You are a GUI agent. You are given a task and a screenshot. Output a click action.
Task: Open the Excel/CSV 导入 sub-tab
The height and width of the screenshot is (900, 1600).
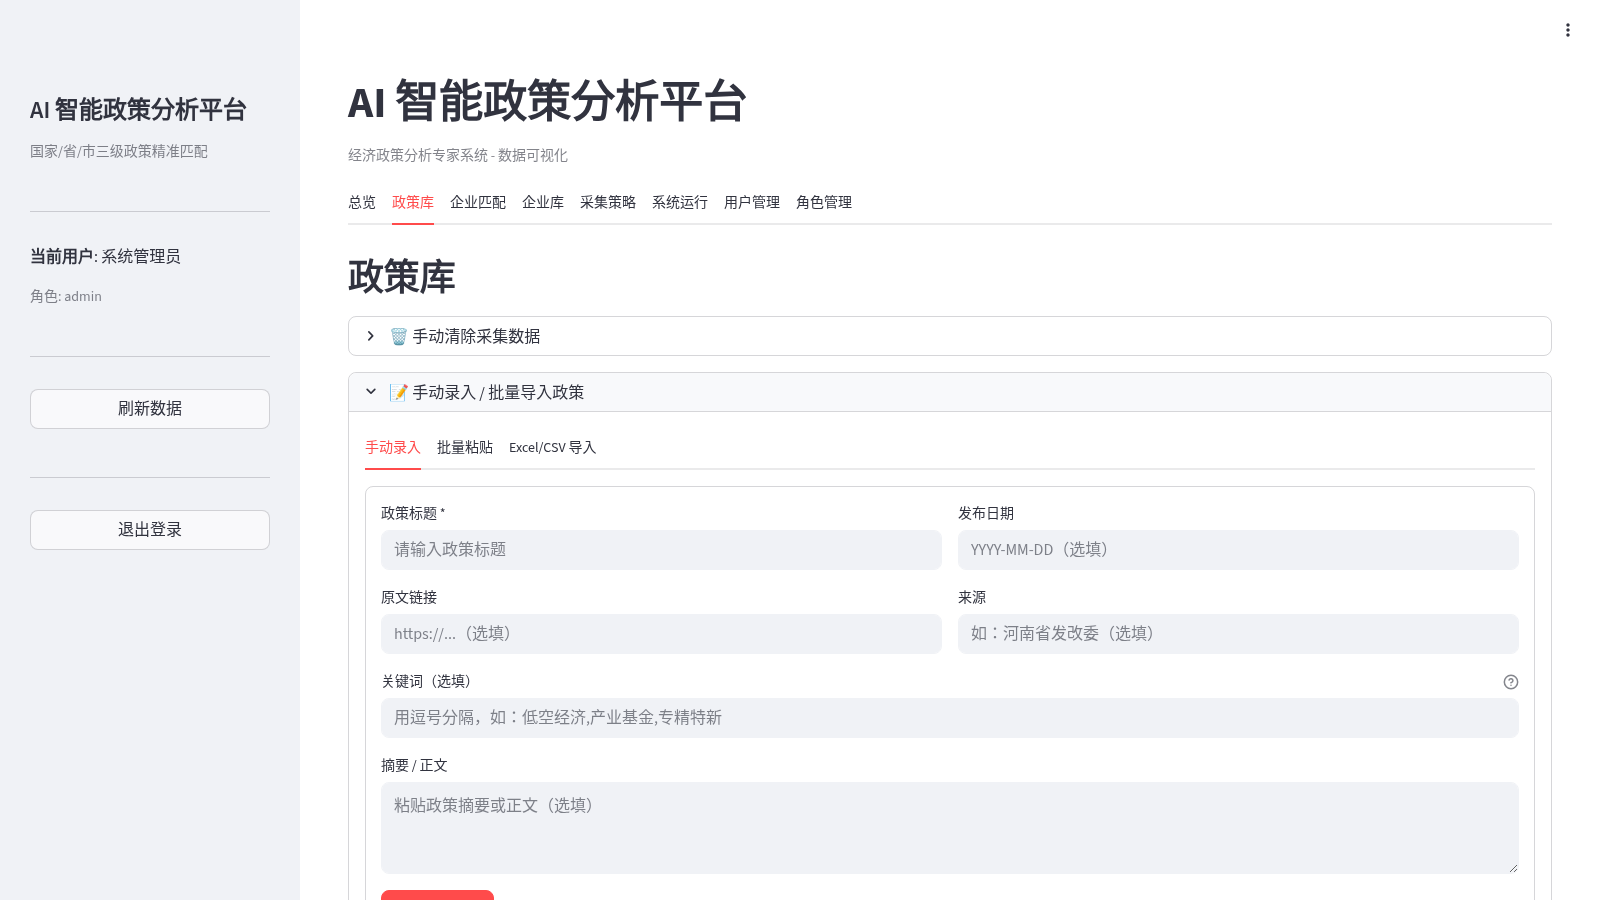552,447
